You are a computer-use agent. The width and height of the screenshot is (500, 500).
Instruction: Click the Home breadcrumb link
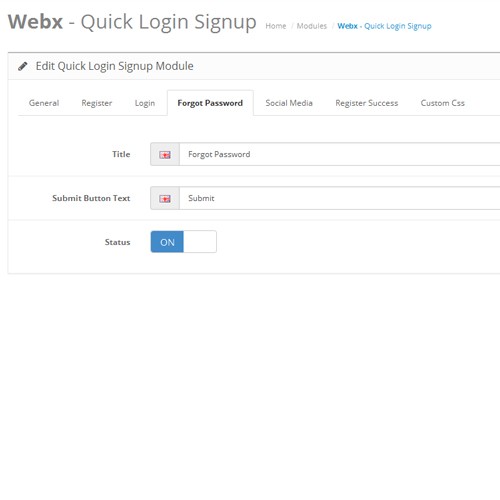click(276, 26)
